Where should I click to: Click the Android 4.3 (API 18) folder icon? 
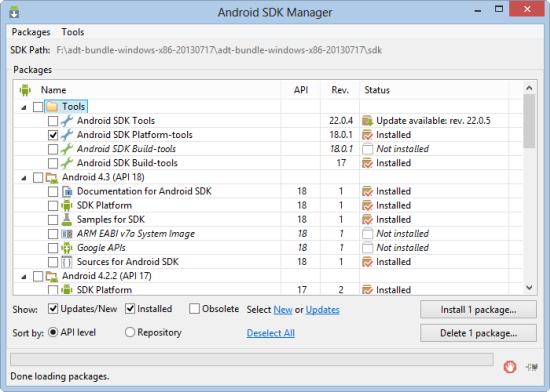(x=52, y=177)
